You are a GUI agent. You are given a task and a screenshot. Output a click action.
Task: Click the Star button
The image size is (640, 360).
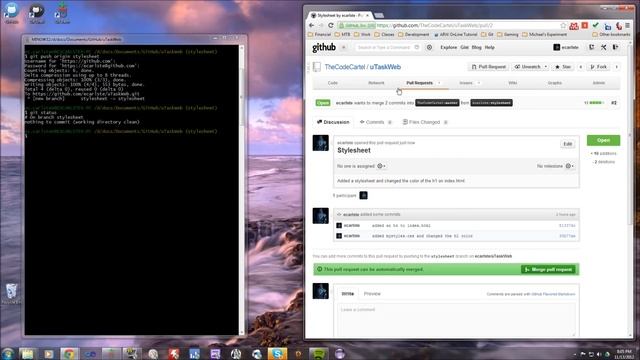click(563, 67)
